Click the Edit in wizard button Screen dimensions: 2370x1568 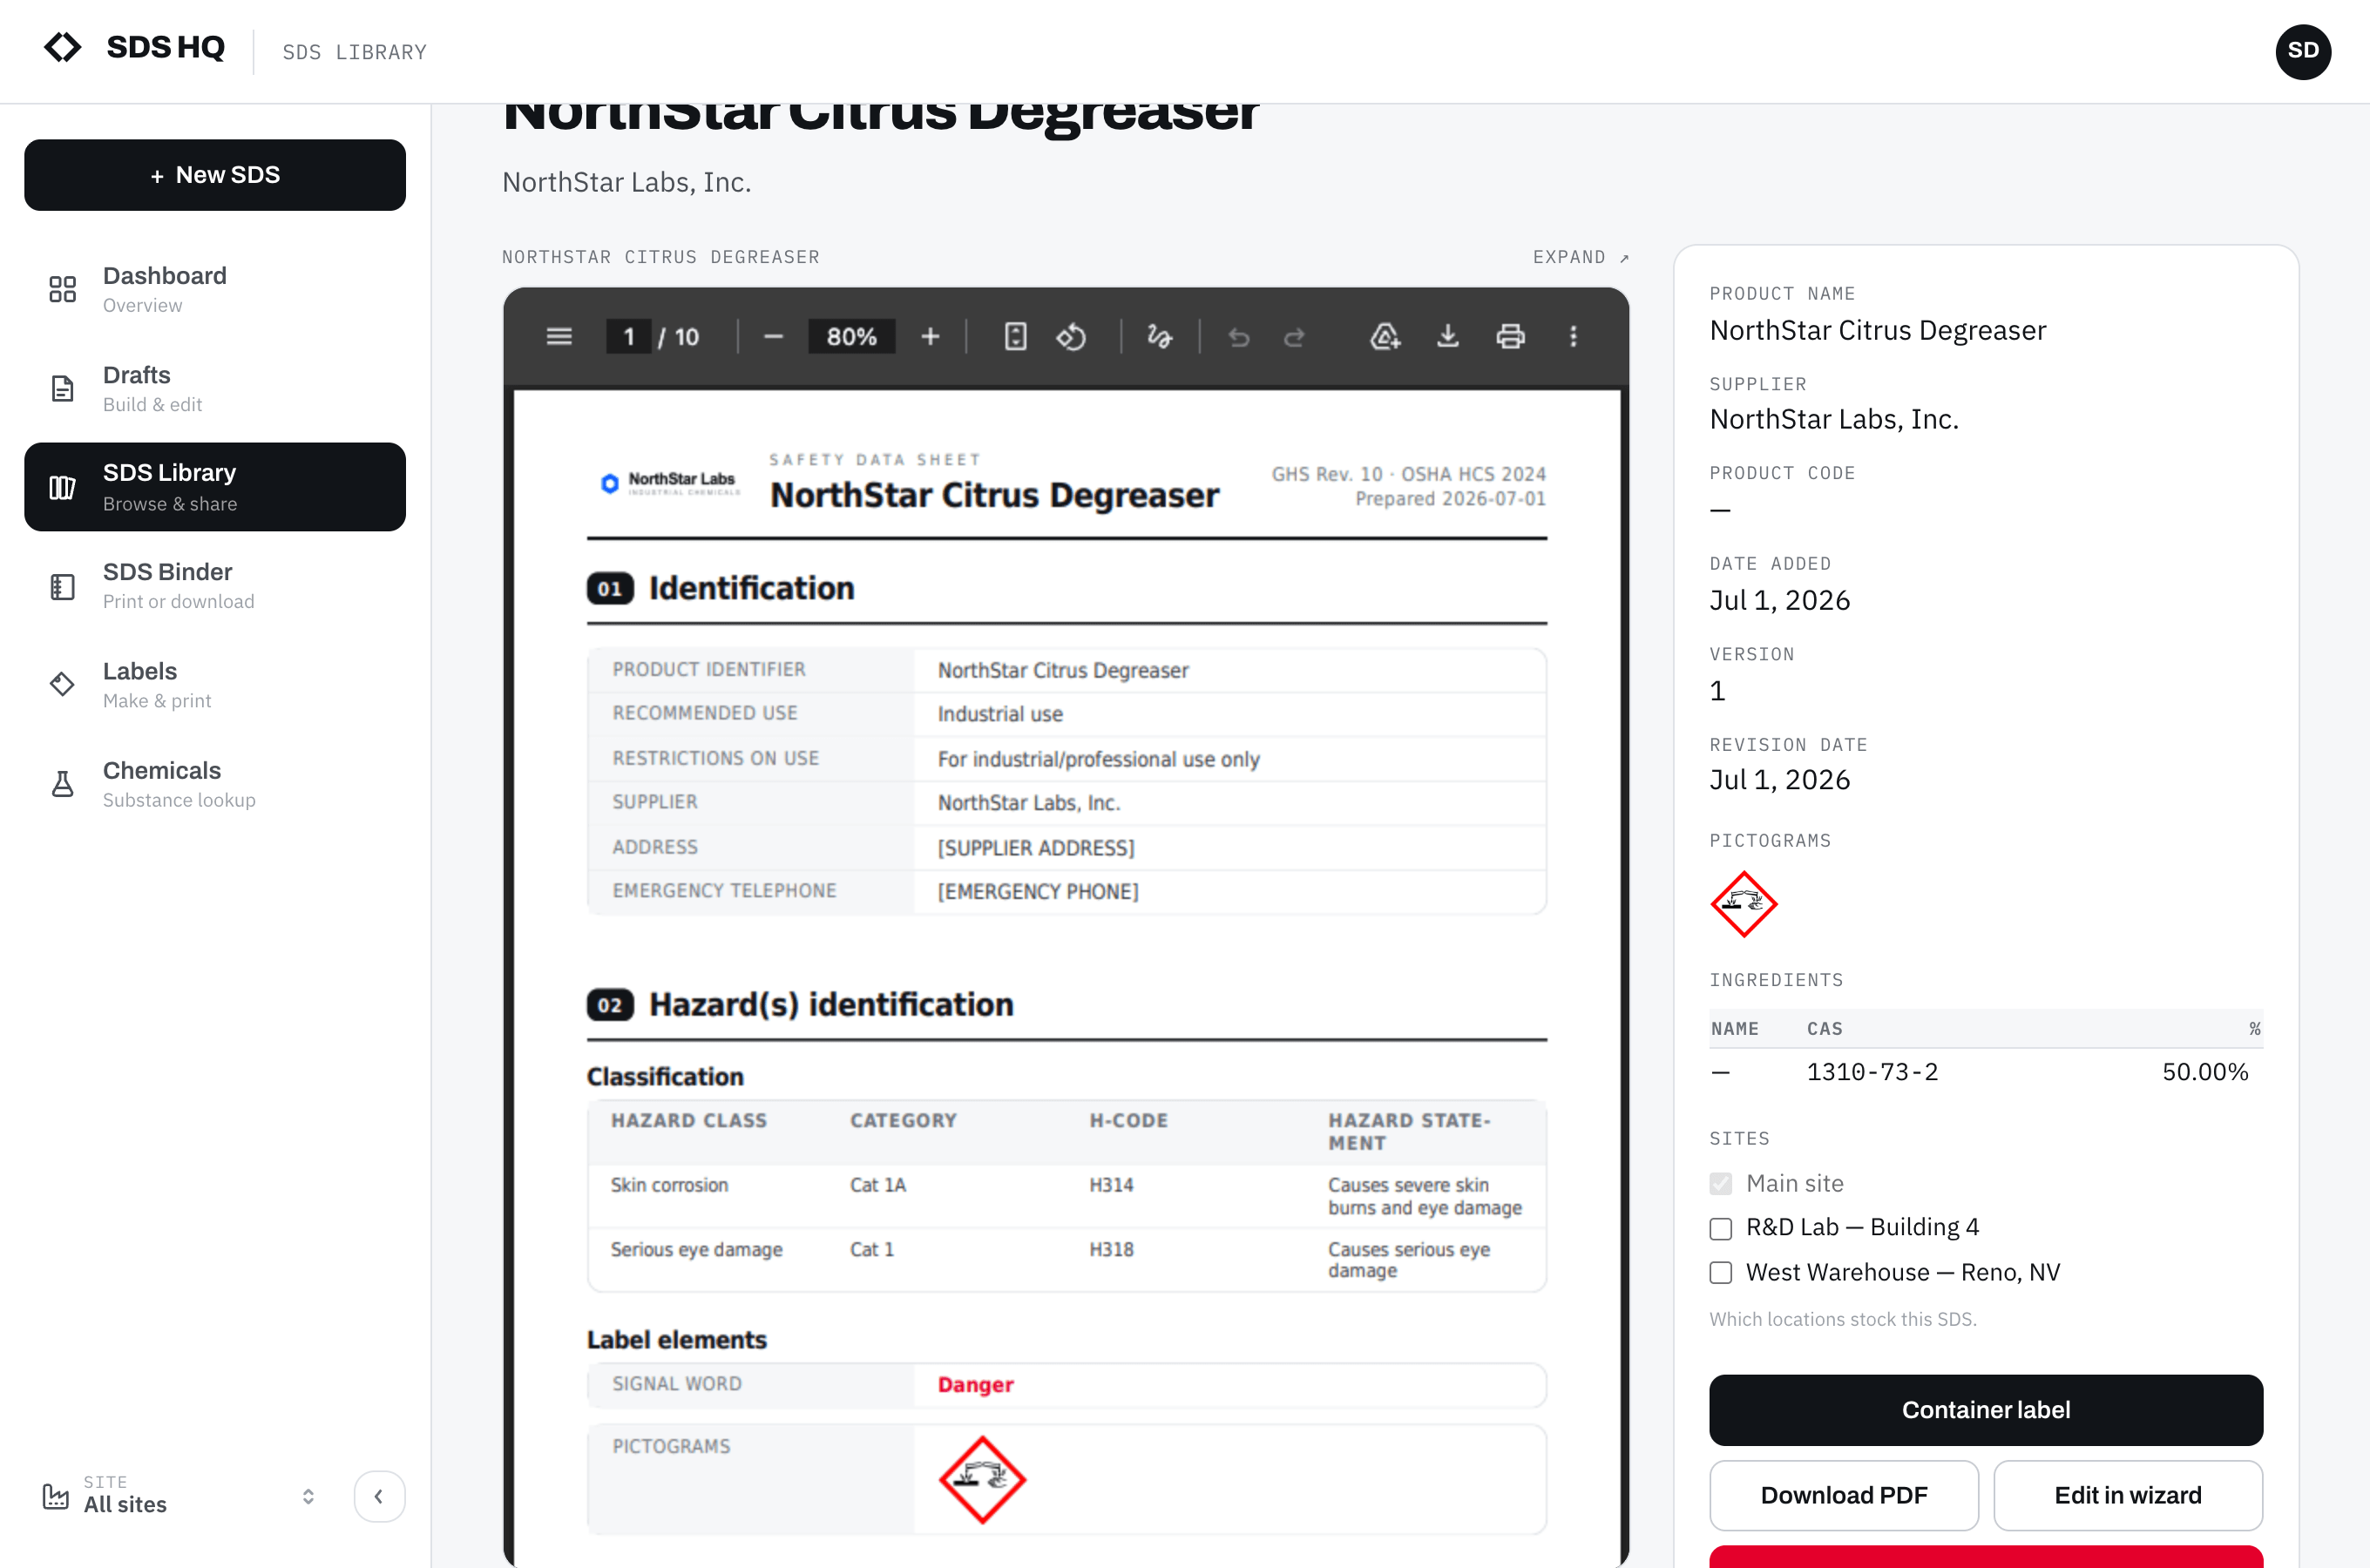coord(2127,1495)
